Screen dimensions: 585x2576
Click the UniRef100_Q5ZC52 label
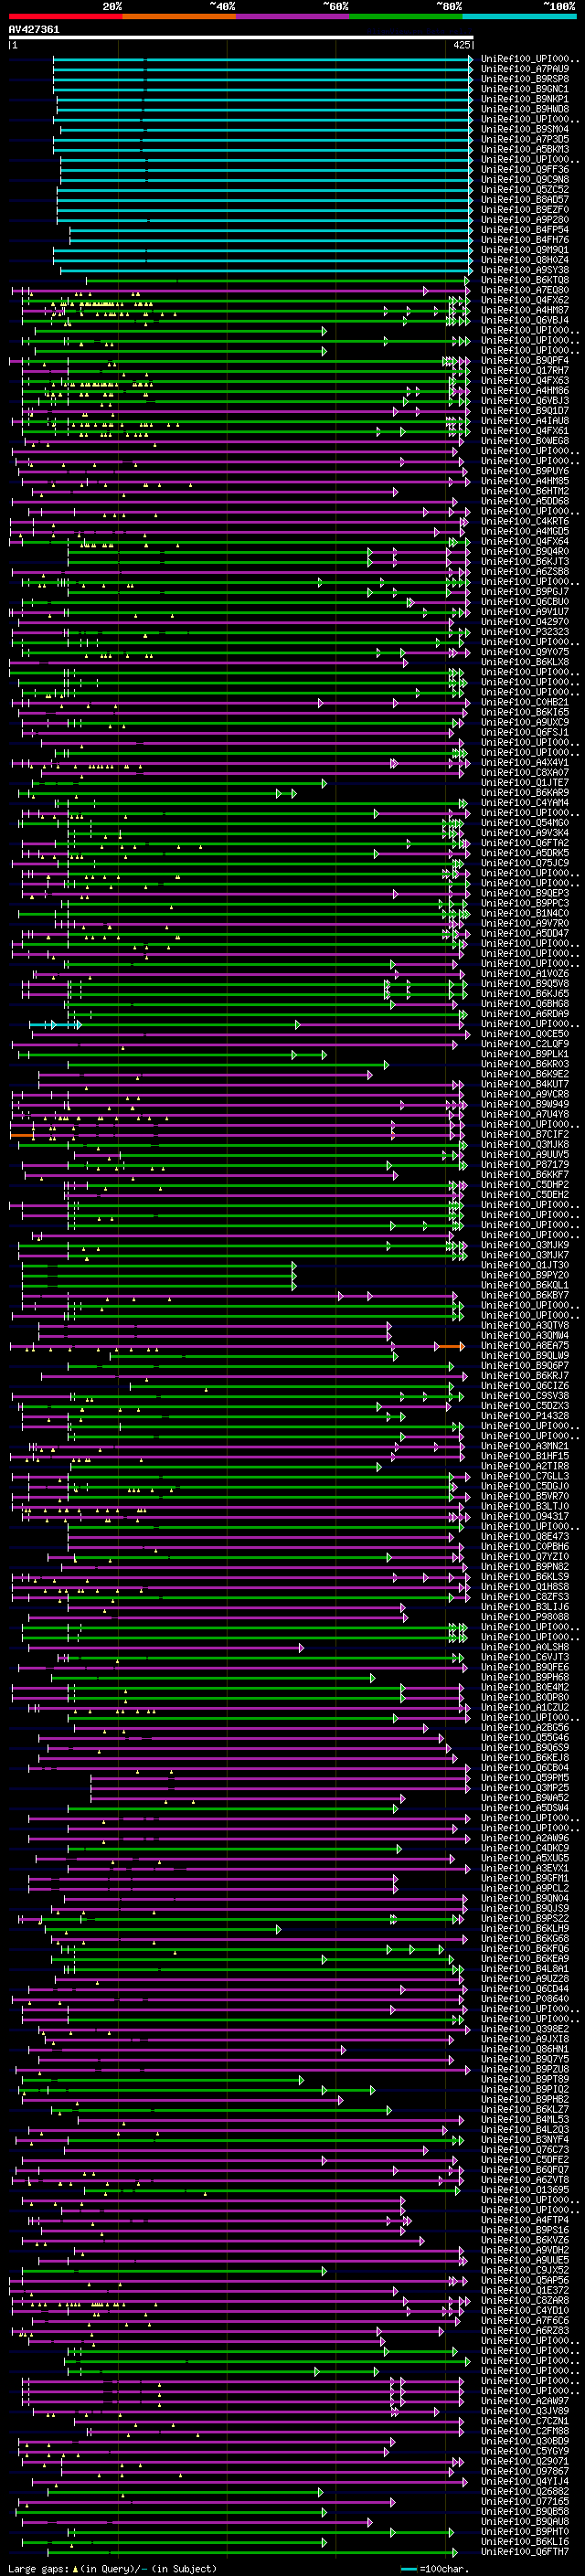[x=525, y=190]
